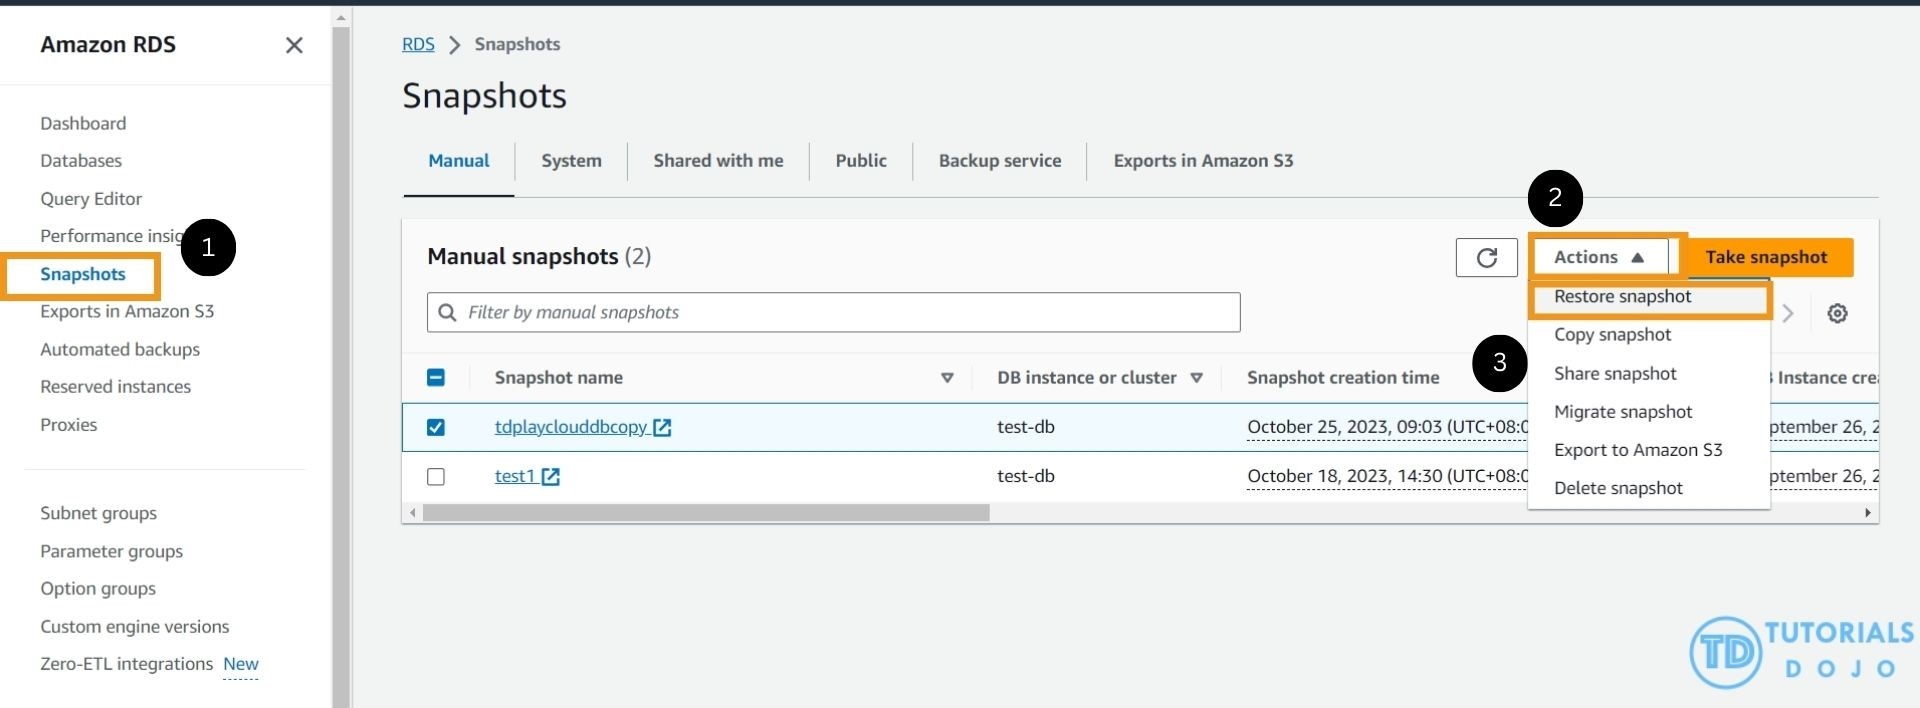Choose Restore snapshot from Actions menu
Image resolution: width=1920 pixels, height=708 pixels.
[1622, 297]
